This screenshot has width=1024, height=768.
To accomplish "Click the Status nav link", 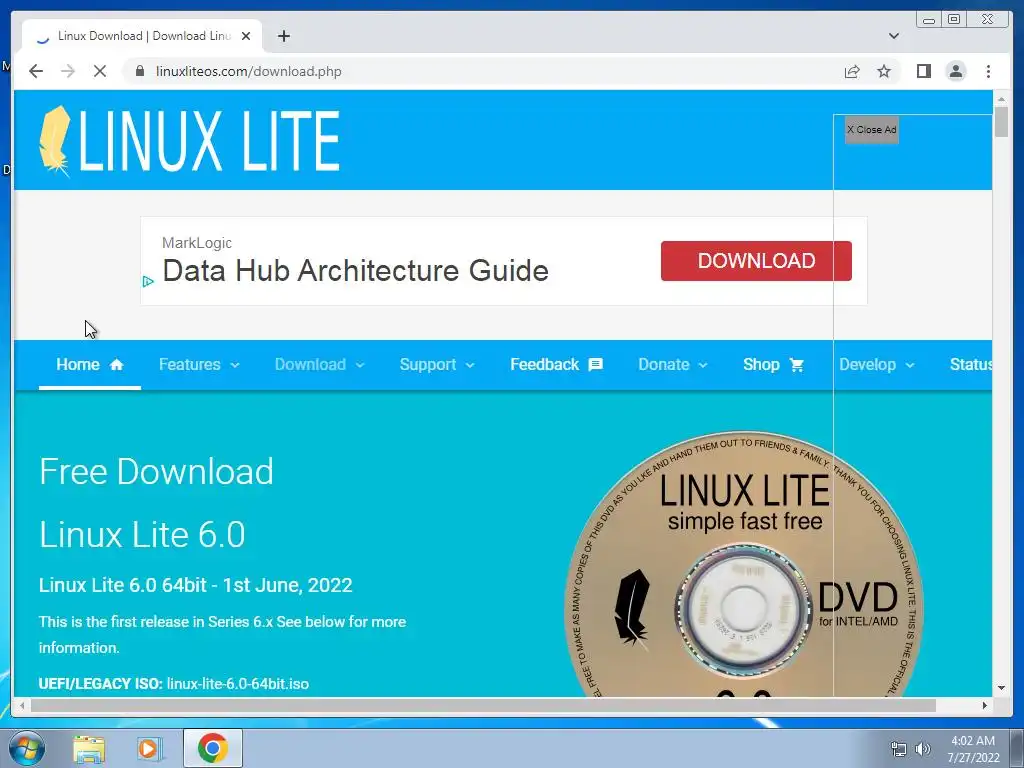I will click(970, 364).
